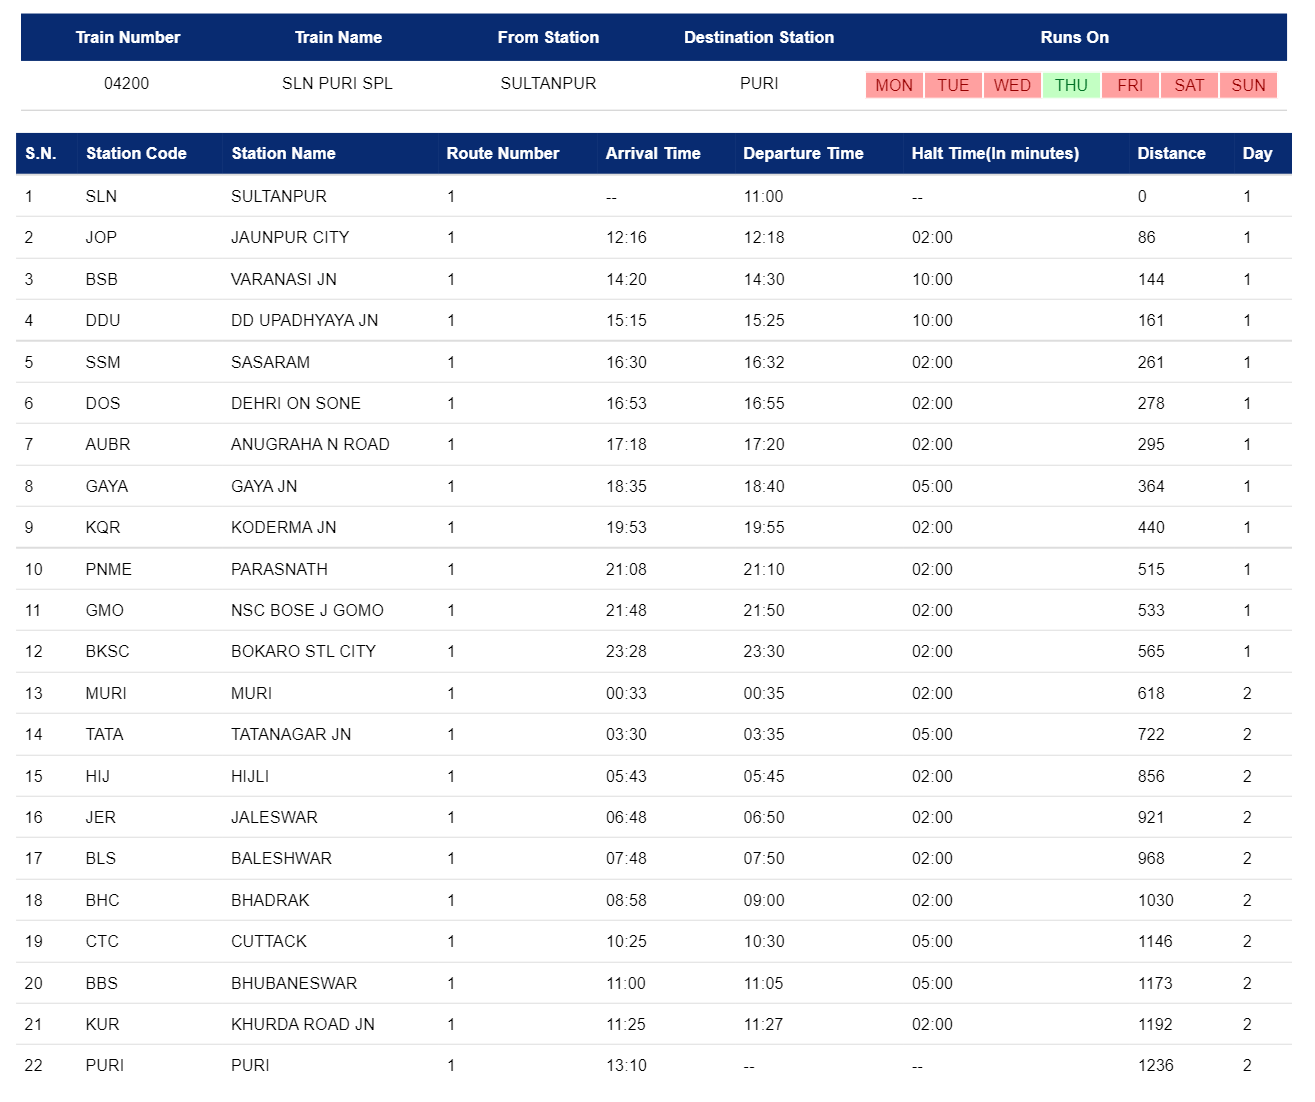1315x1102 pixels.
Task: Click station code AUBR
Action: point(108,444)
